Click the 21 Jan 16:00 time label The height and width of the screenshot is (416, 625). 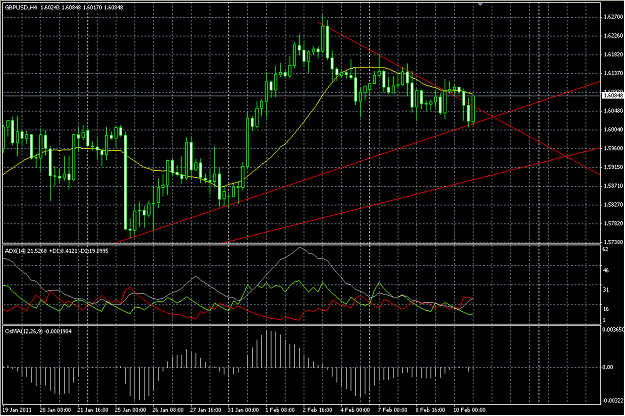92,410
